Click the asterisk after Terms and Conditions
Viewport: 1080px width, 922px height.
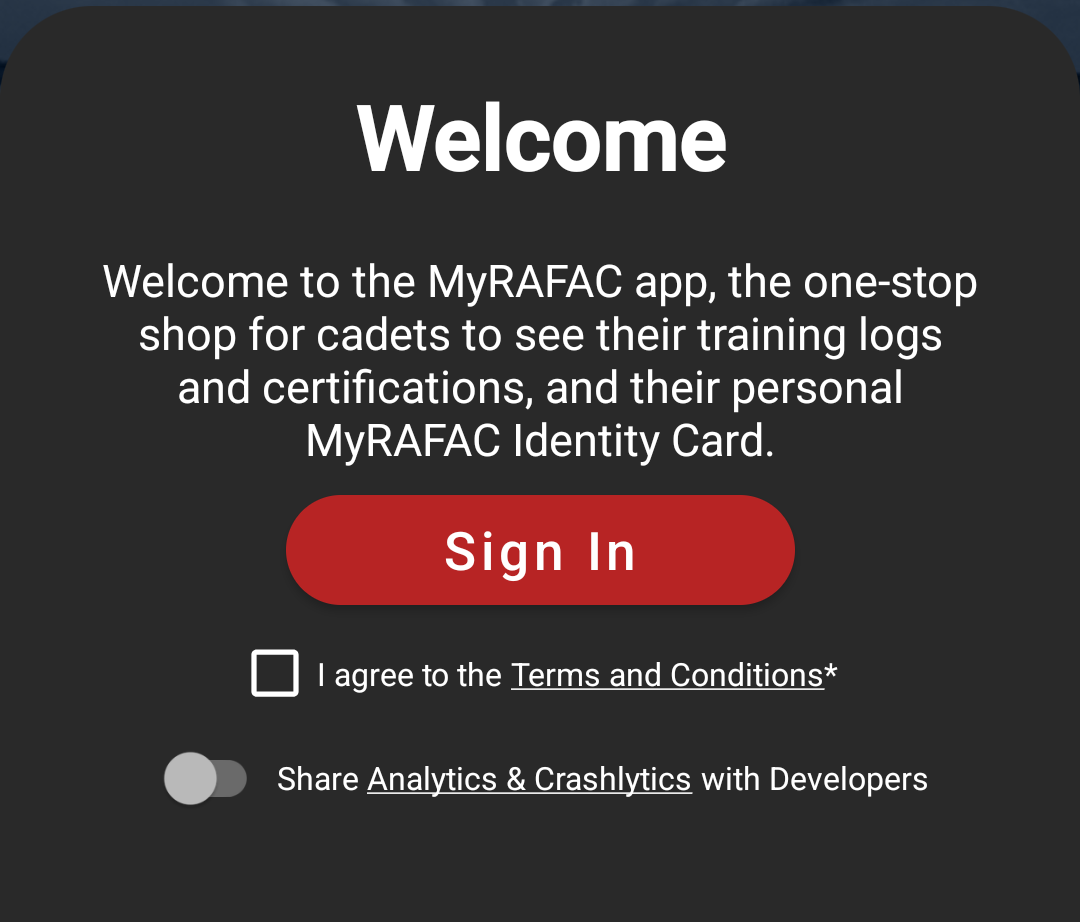[x=831, y=671]
